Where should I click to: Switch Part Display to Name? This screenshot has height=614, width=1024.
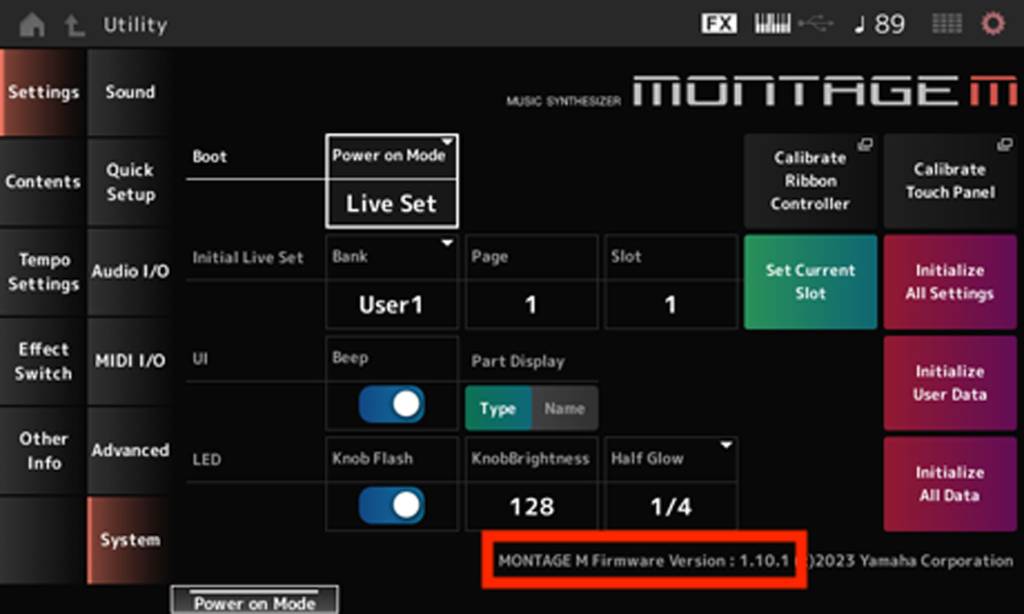tap(564, 408)
